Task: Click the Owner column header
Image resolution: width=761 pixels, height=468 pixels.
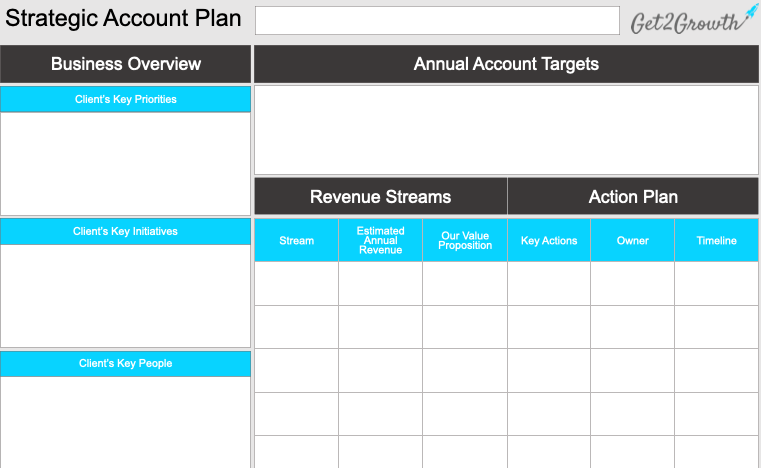Action: pos(632,241)
